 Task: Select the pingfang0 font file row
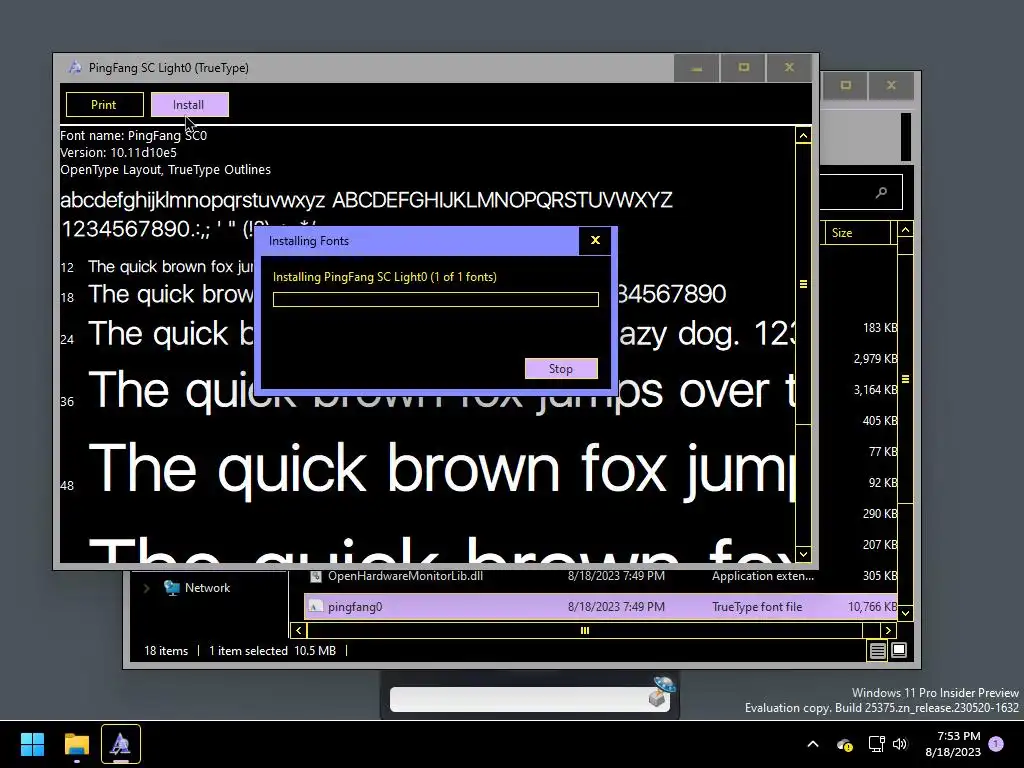(x=600, y=607)
